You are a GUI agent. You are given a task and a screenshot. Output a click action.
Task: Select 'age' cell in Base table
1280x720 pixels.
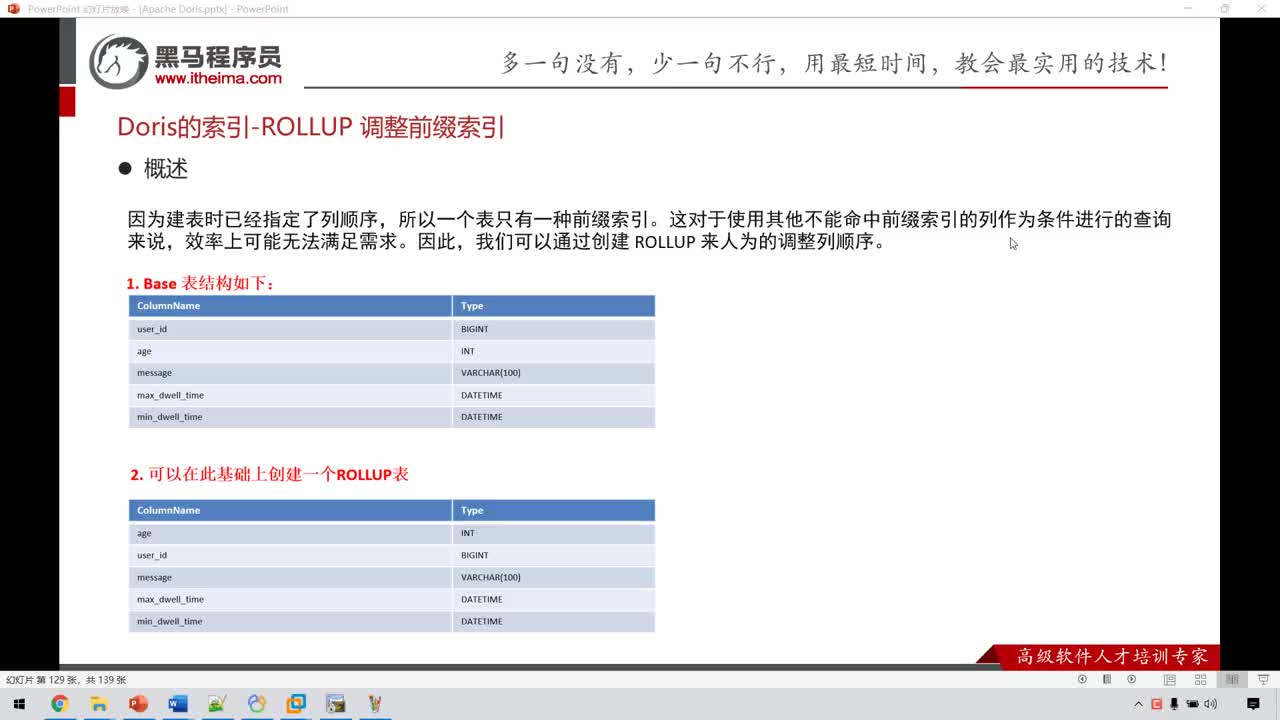pyautogui.click(x=290, y=351)
